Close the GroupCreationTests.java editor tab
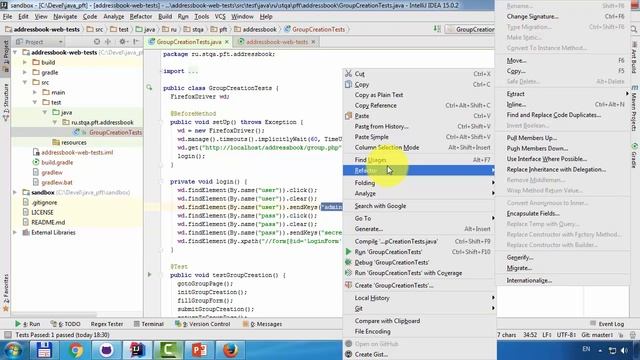 click(227, 42)
